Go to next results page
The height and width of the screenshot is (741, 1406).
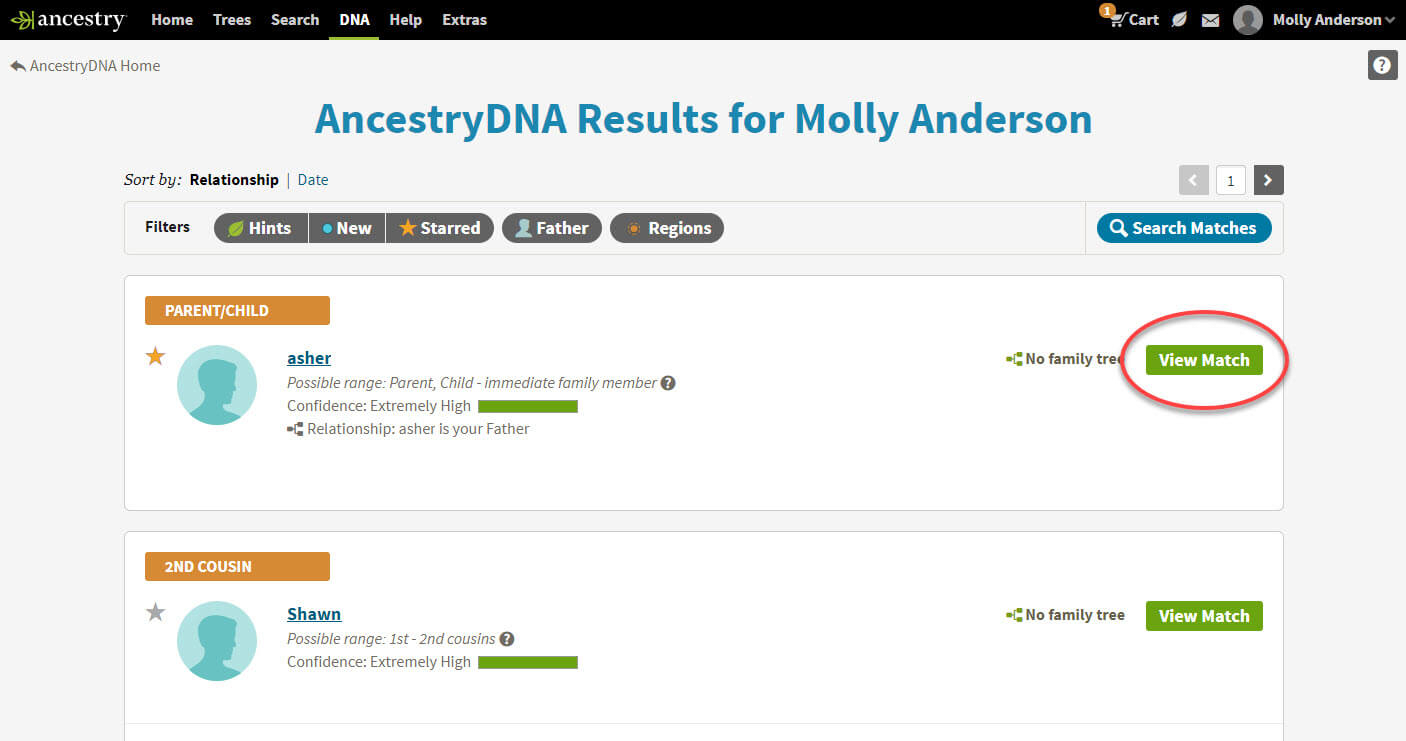[x=1268, y=180]
